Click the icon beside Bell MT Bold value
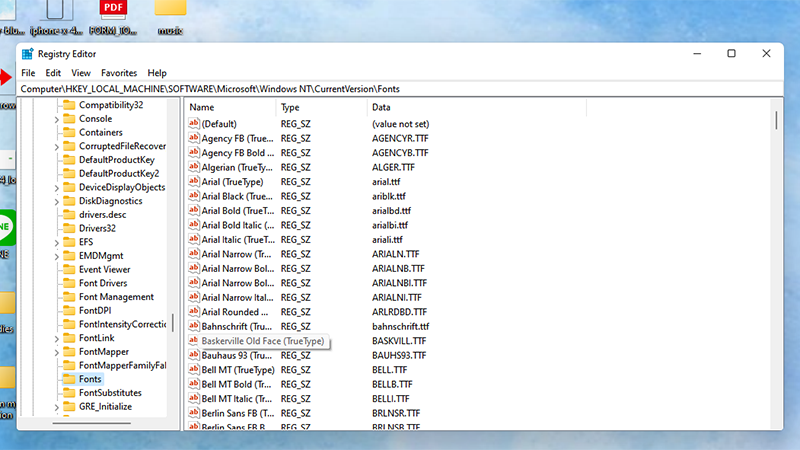Viewport: 800px width, 450px height. click(193, 384)
